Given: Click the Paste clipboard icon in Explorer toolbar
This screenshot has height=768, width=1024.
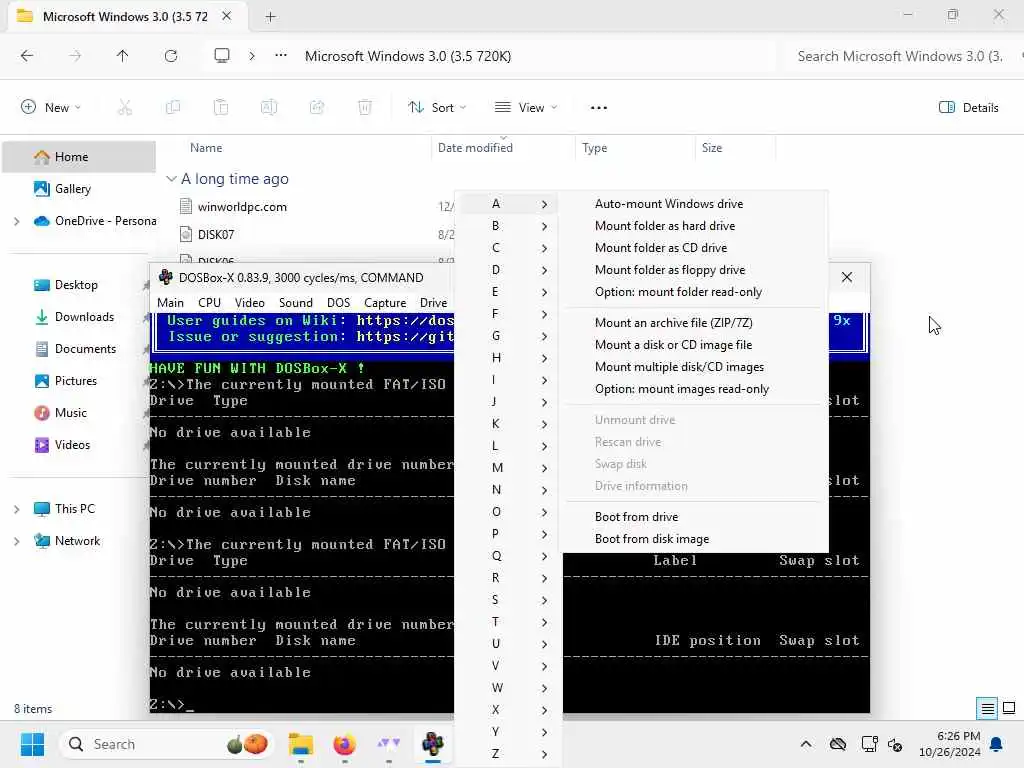Looking at the screenshot, I should pos(221,107).
